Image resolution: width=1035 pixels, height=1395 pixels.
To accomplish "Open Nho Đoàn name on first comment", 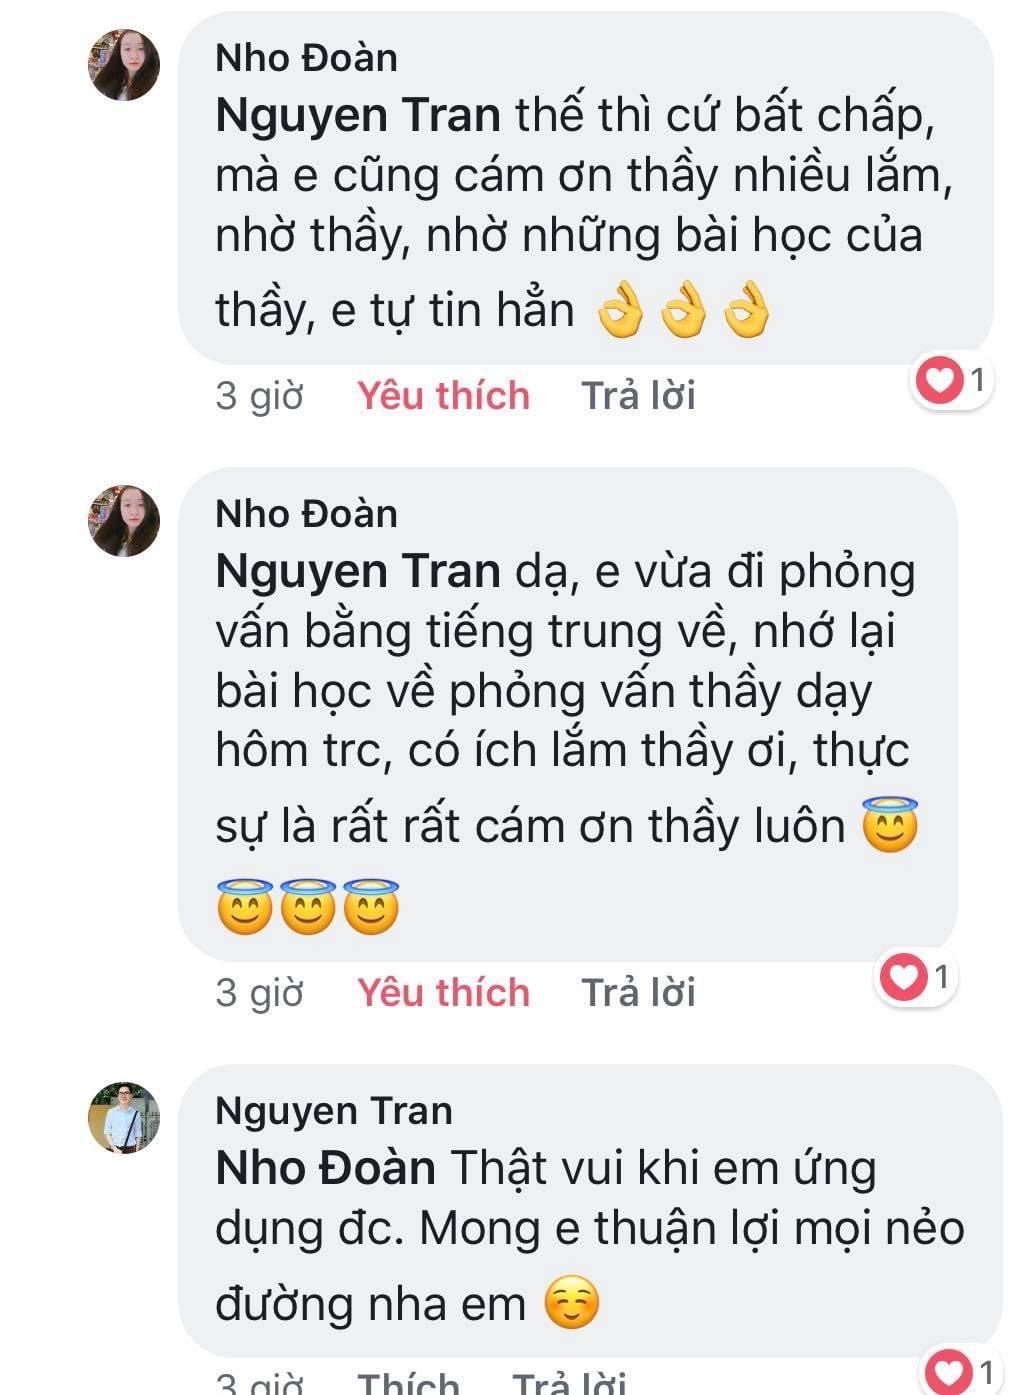I will [x=306, y=57].
